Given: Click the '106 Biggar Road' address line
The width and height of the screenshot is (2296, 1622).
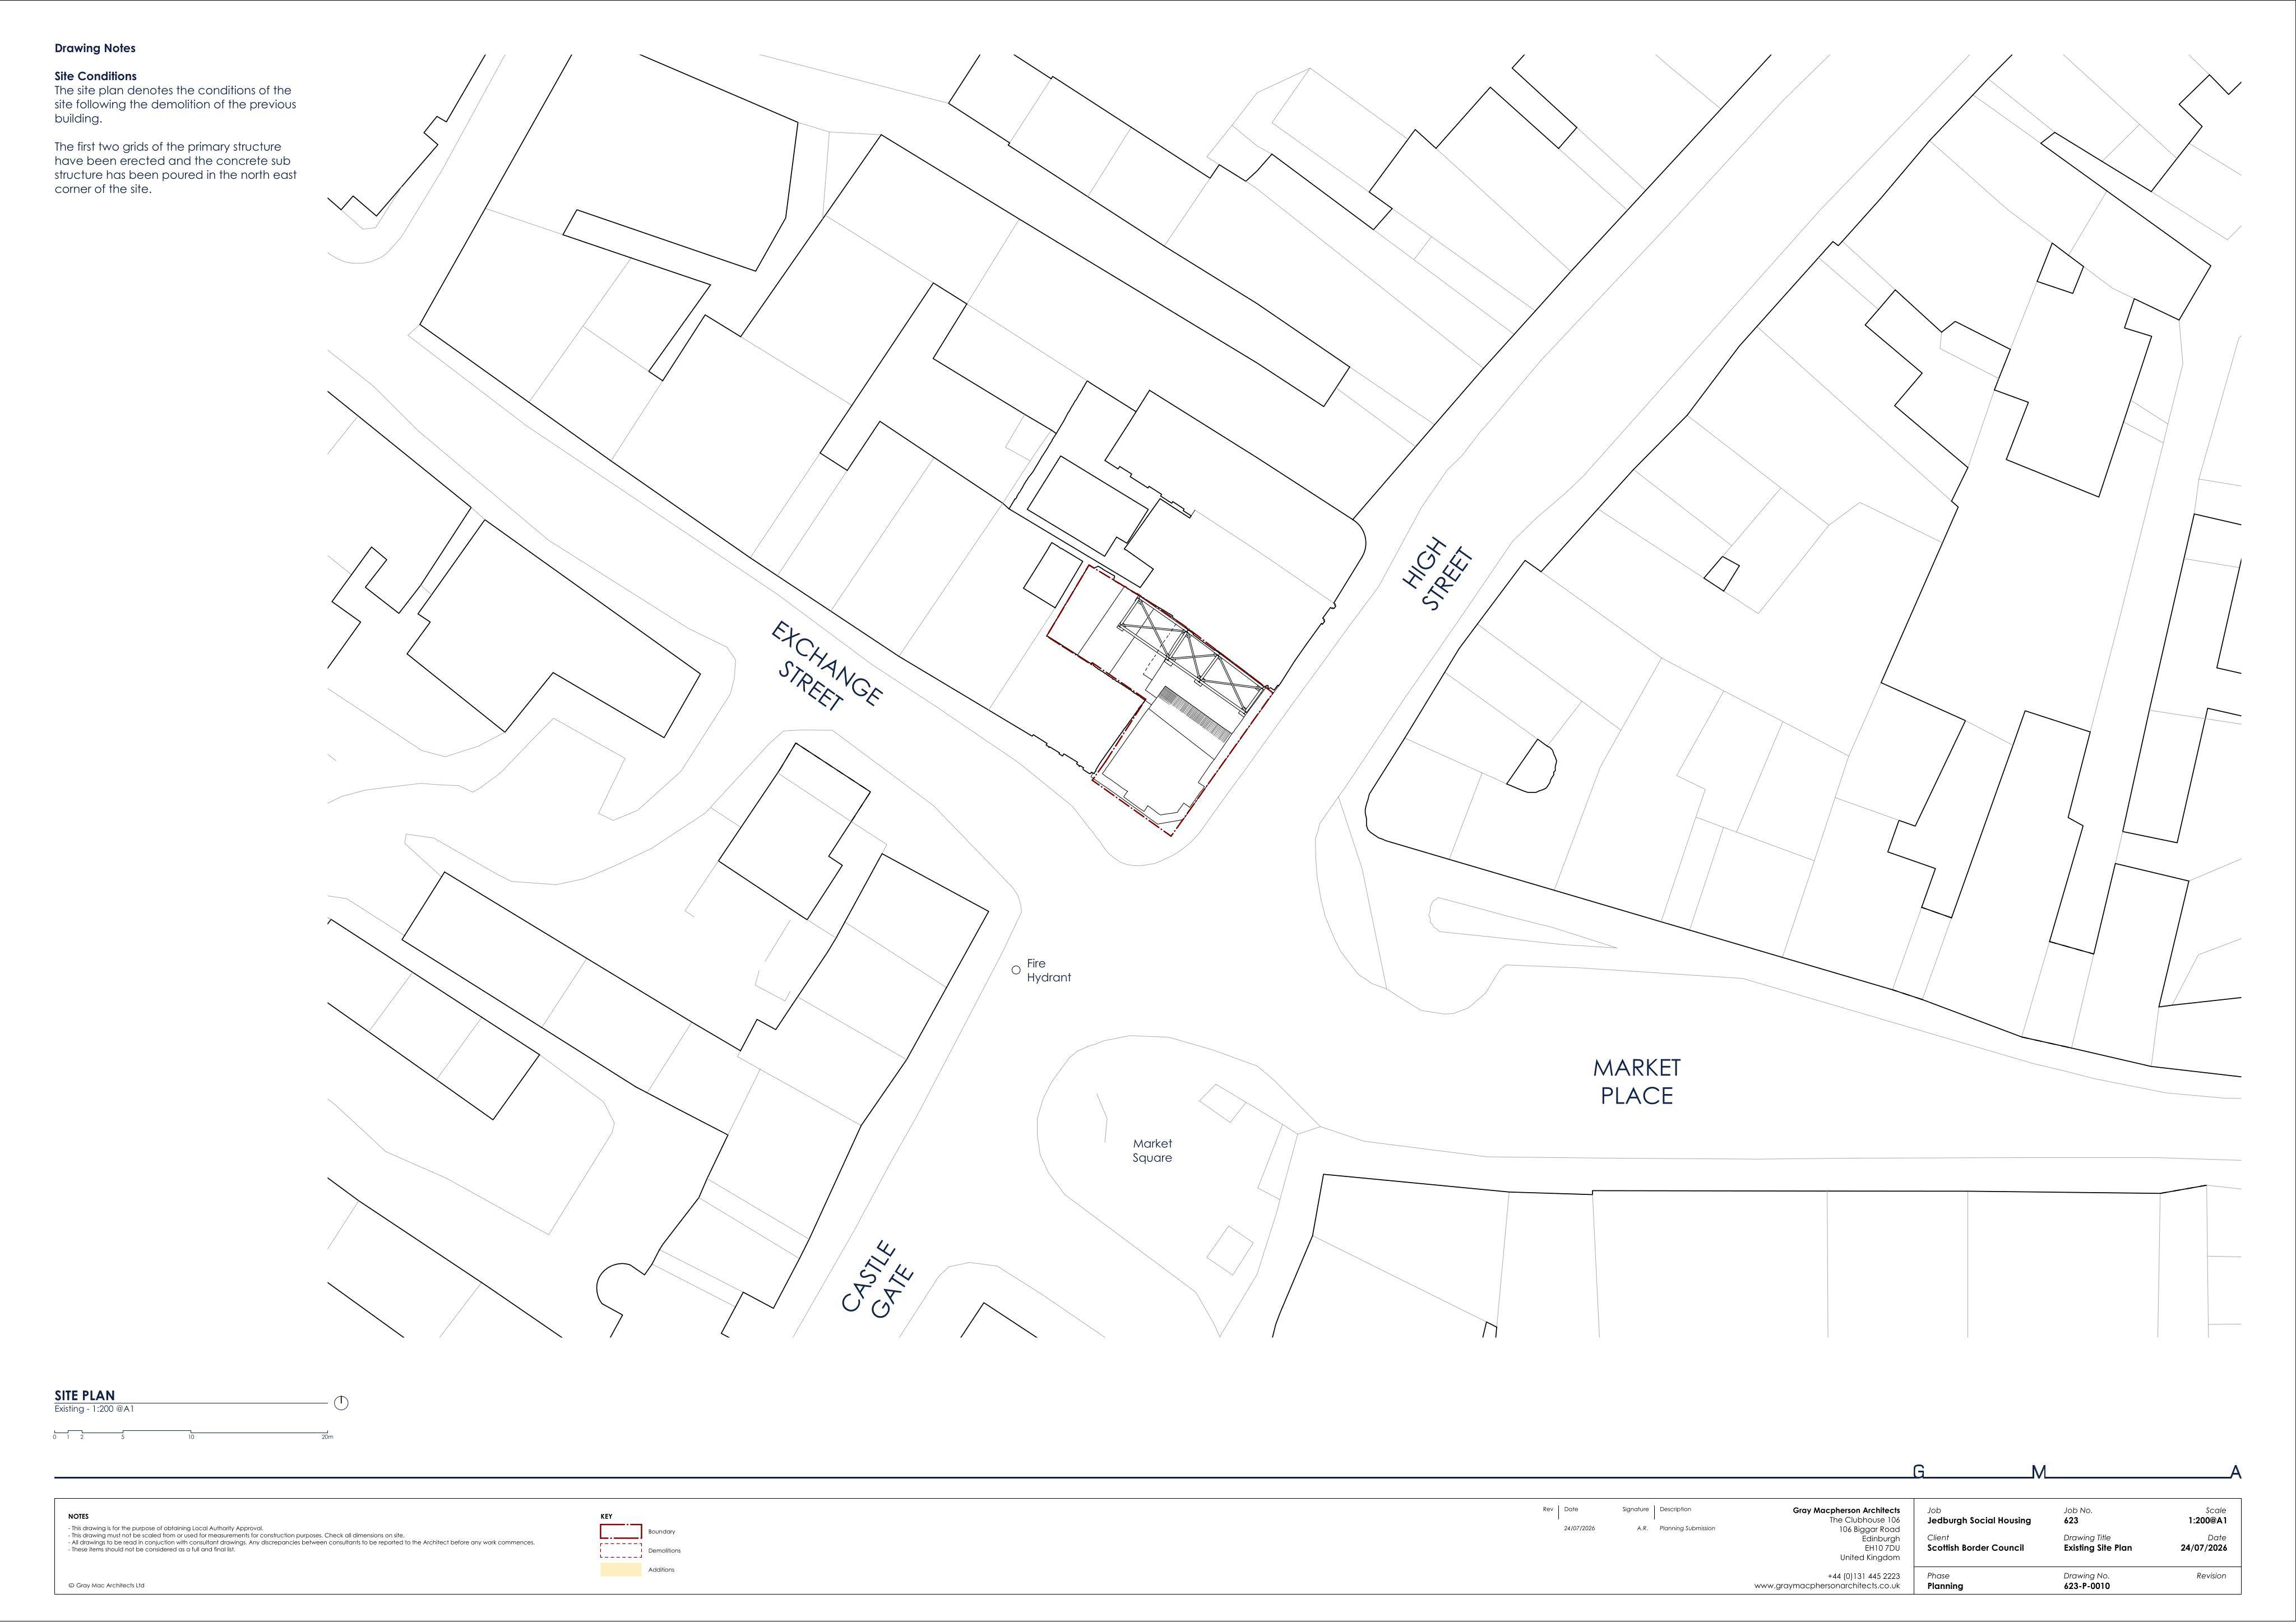Looking at the screenshot, I should click(x=1869, y=1529).
